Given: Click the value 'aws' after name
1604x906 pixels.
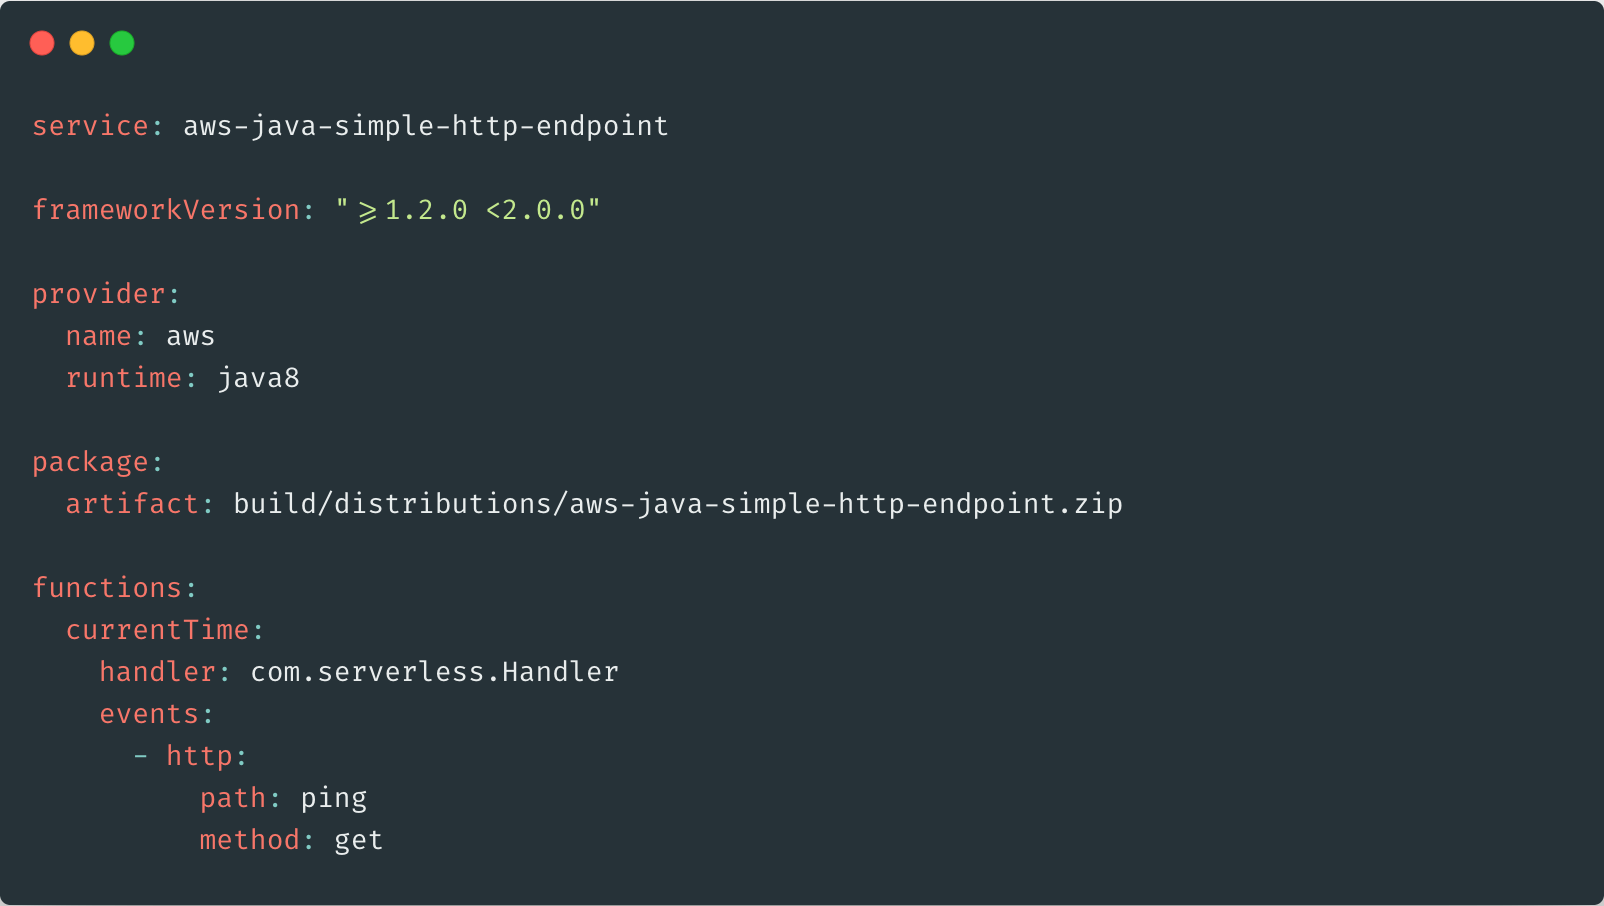Looking at the screenshot, I should (x=190, y=336).
